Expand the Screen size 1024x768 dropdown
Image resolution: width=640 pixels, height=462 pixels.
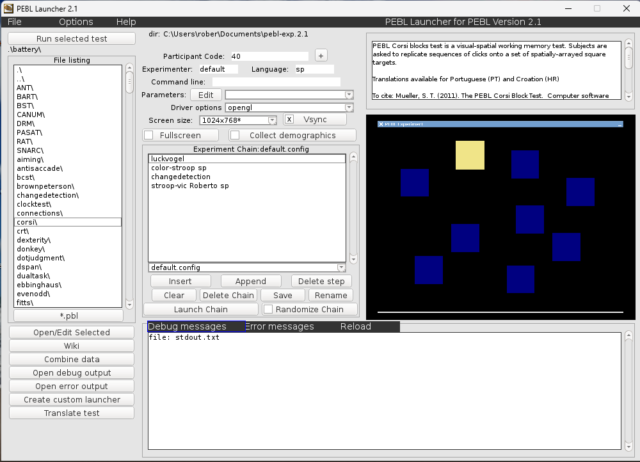click(272, 120)
